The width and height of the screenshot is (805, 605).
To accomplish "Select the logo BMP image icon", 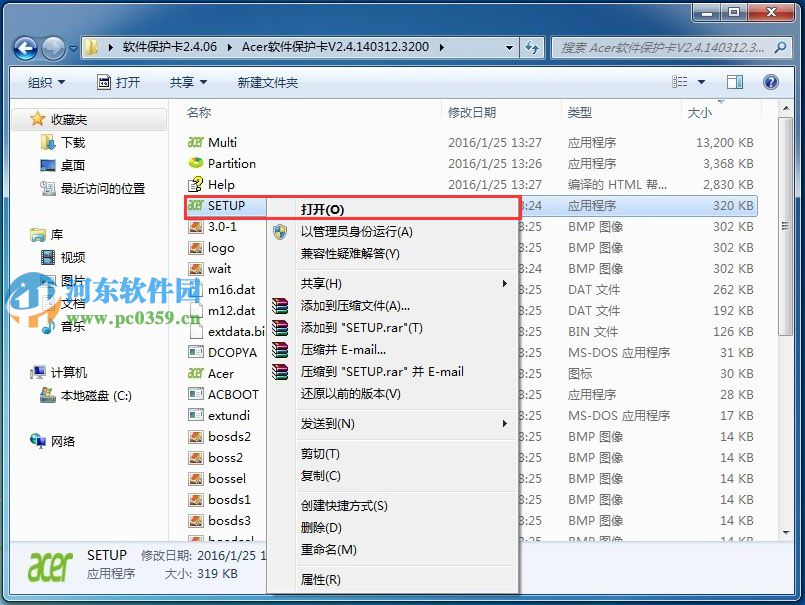I will 194,247.
